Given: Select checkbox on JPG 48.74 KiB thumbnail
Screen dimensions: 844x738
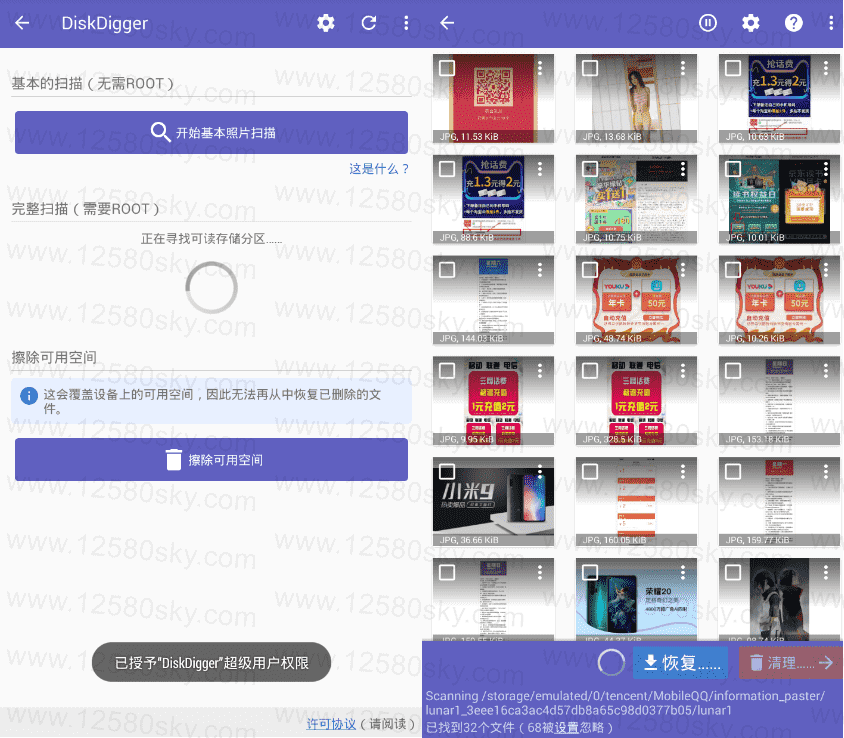Looking at the screenshot, I should tap(590, 270).
